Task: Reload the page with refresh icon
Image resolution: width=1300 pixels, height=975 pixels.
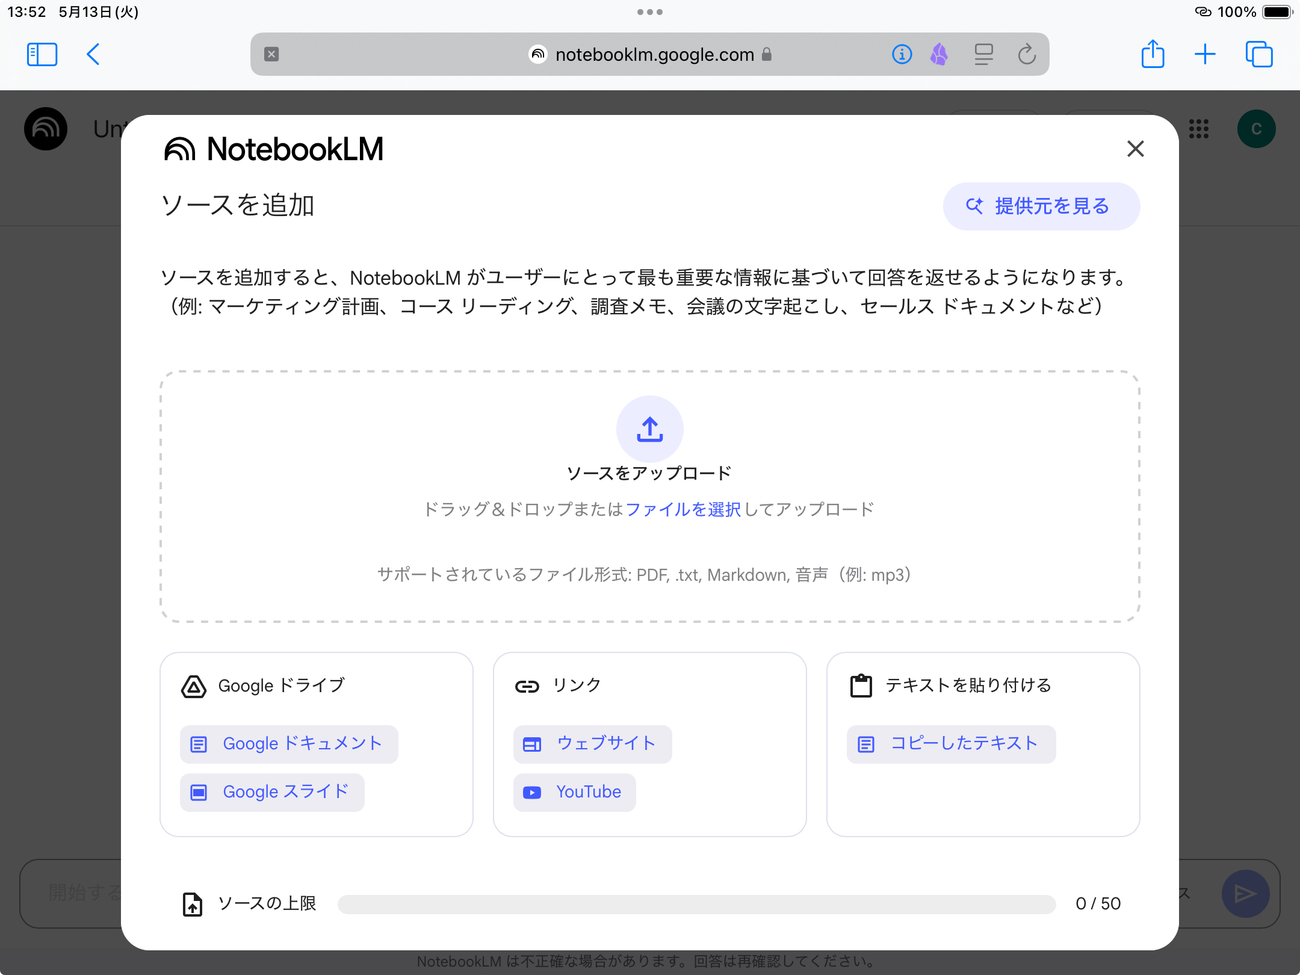Action: point(1026,54)
